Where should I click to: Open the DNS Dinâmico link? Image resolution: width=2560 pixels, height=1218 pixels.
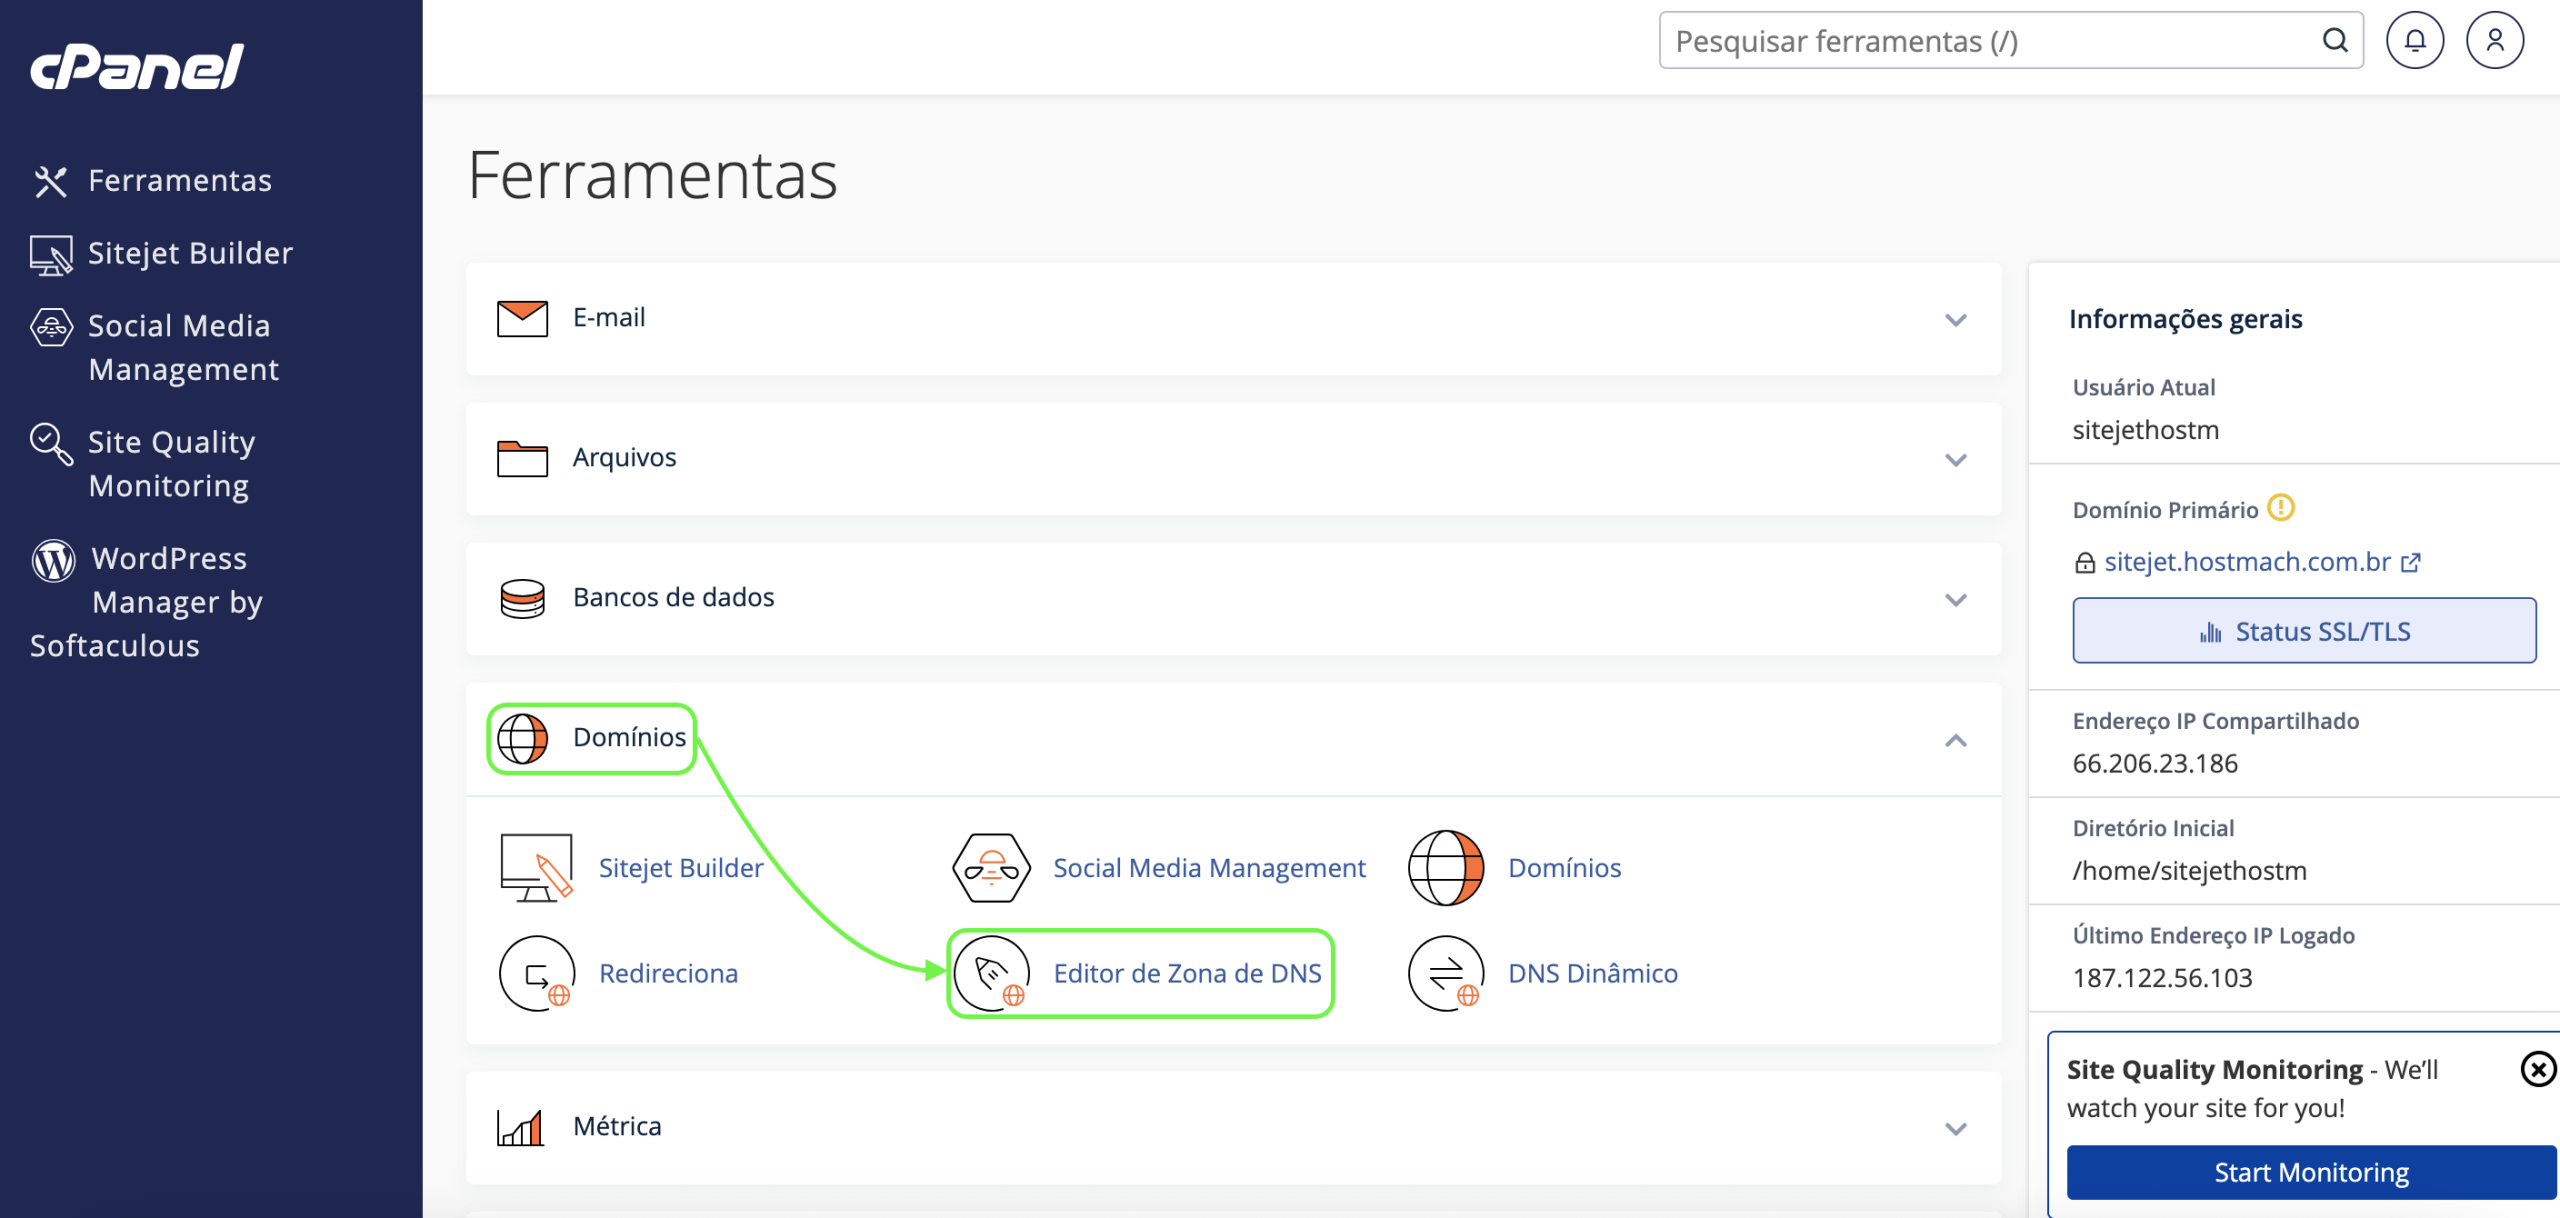(1593, 973)
